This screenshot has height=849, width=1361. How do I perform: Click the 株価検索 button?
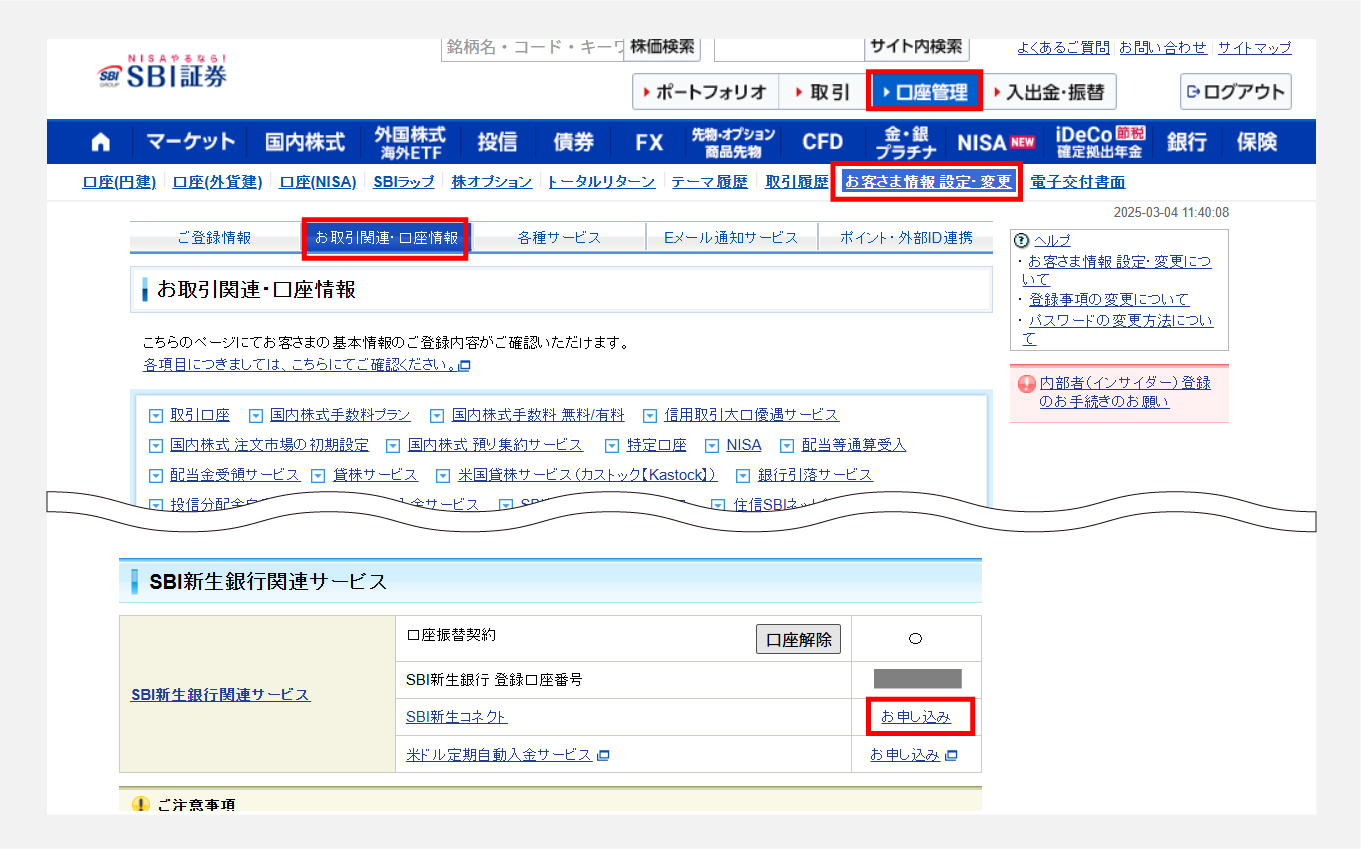[x=663, y=49]
